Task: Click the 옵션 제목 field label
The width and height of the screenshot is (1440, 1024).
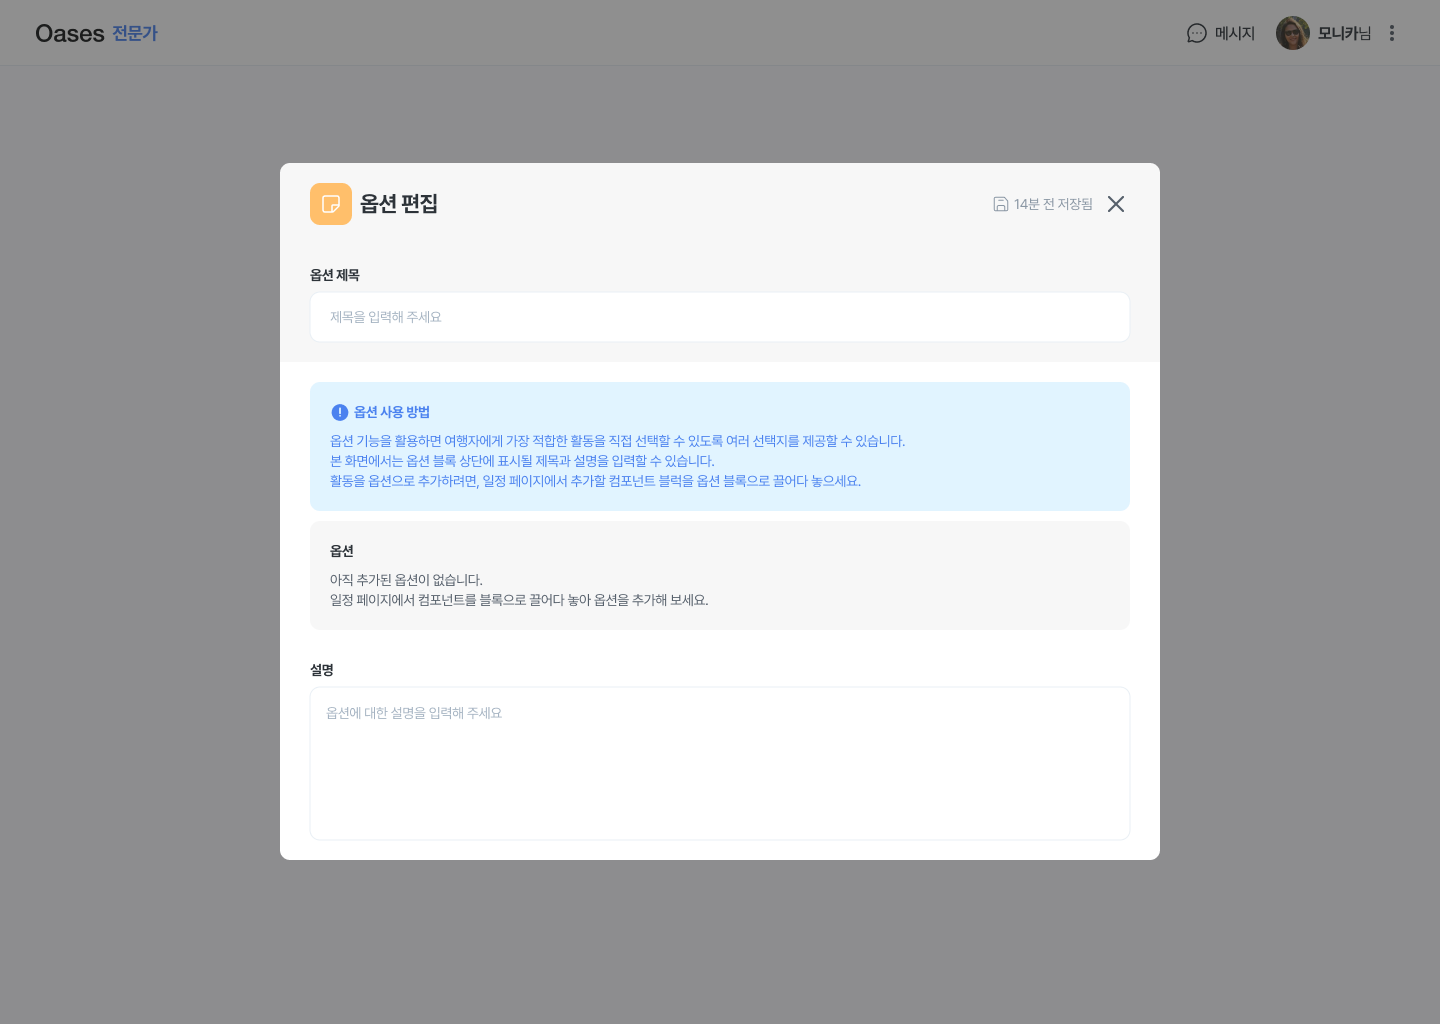Action: click(x=335, y=275)
